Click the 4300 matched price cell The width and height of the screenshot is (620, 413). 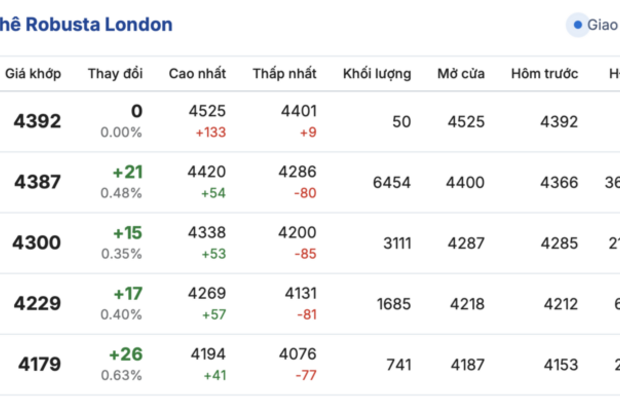pyautogui.click(x=37, y=242)
